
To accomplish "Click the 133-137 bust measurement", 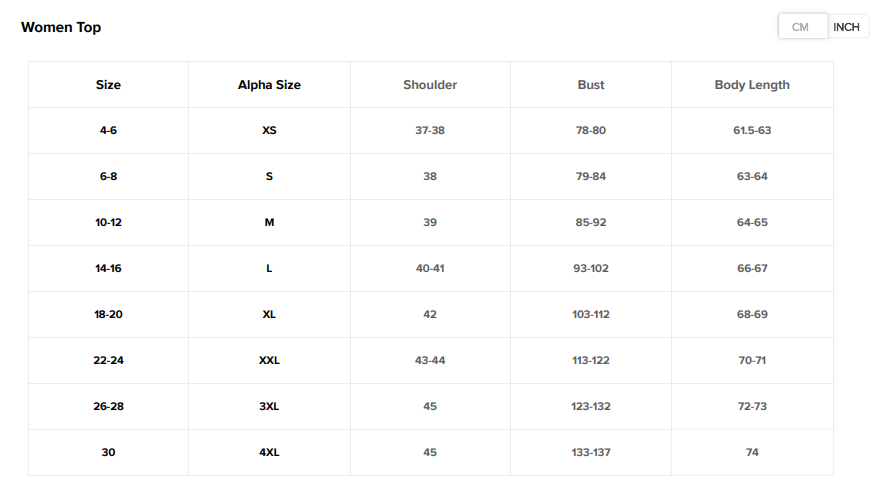I will [x=591, y=453].
